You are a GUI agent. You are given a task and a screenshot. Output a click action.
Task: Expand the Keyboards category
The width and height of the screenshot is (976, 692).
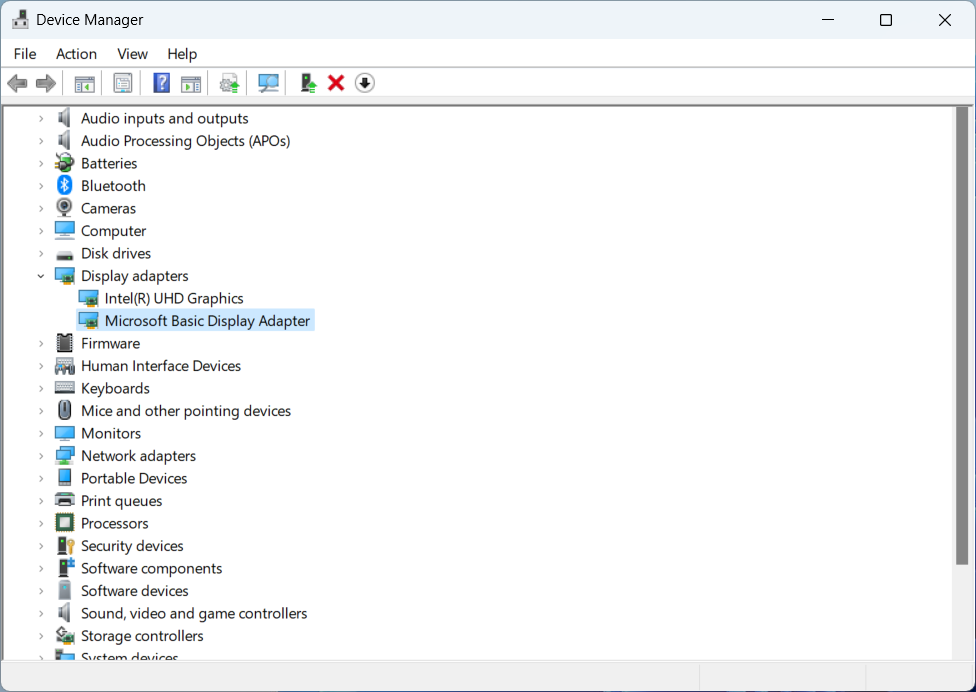(x=41, y=388)
